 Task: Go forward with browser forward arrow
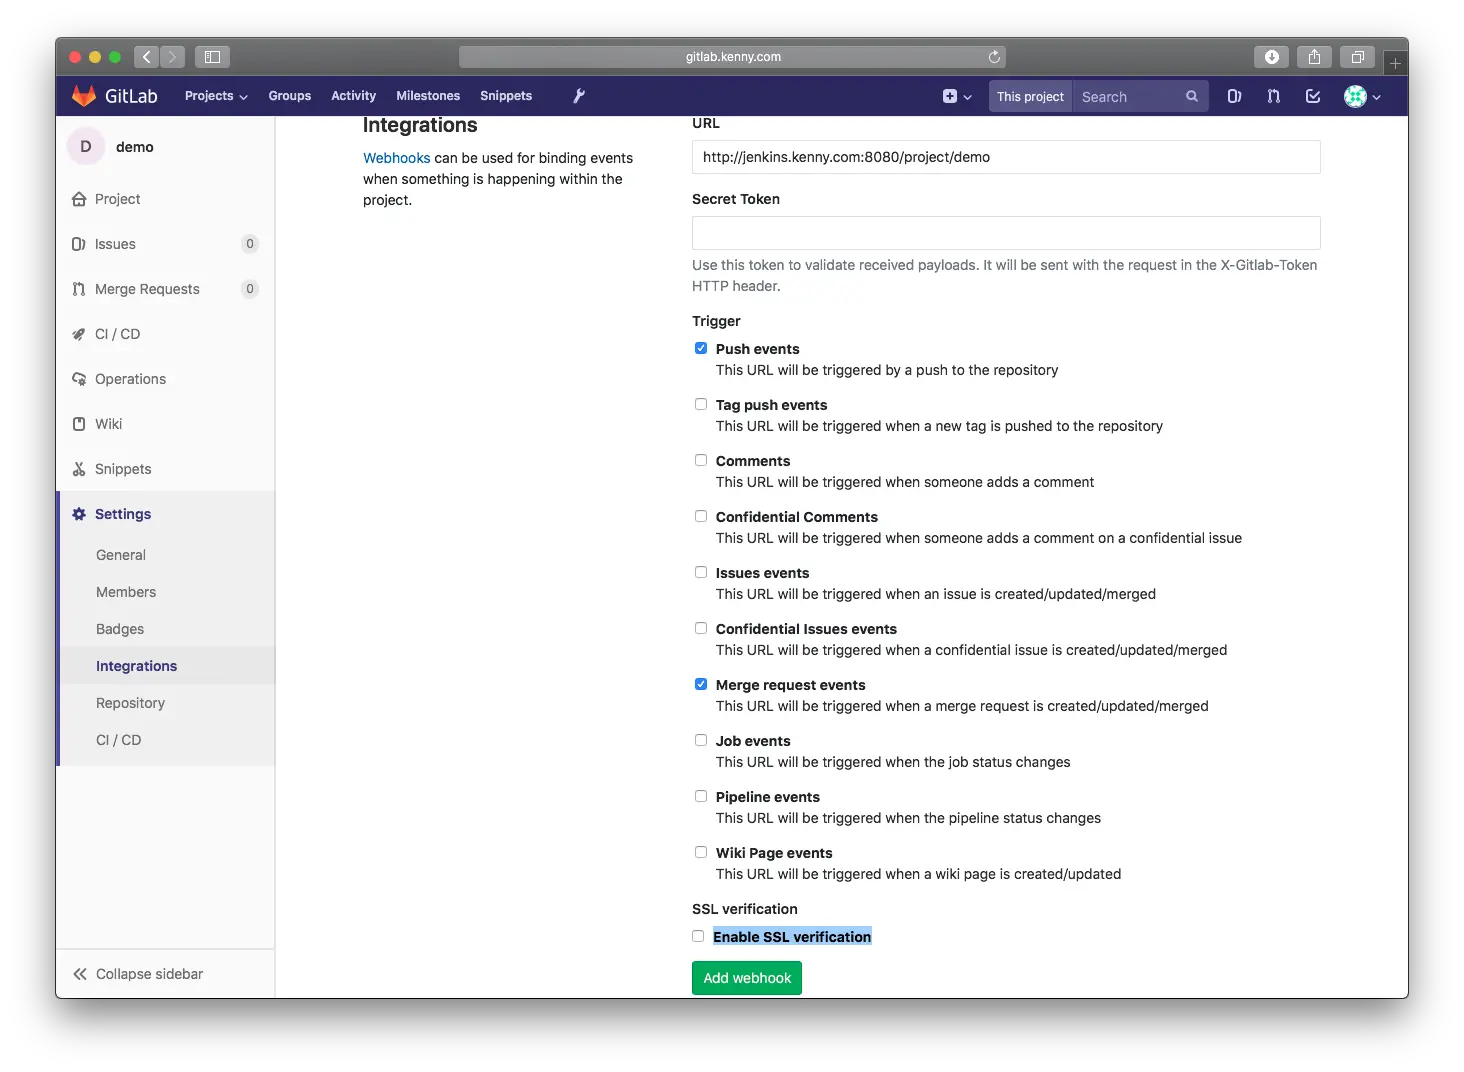[x=172, y=57]
